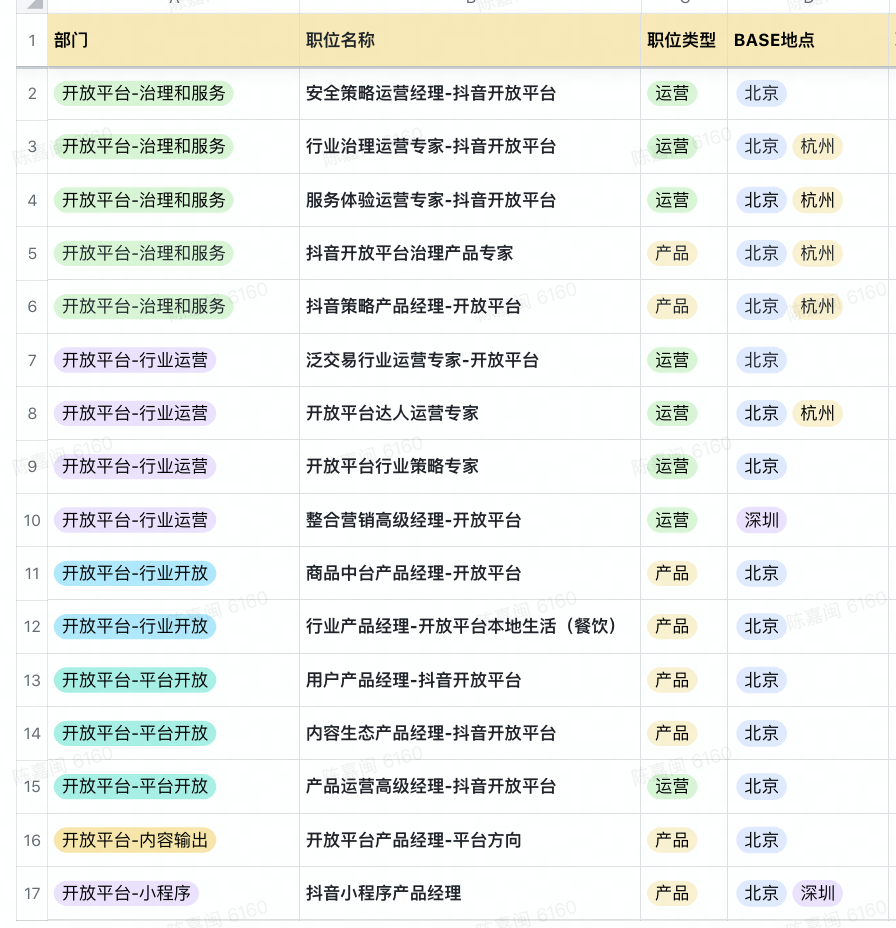This screenshot has height=928, width=896.
Task: Click 内容生态产品经理-抖音开放平台 cell
Action: click(470, 733)
